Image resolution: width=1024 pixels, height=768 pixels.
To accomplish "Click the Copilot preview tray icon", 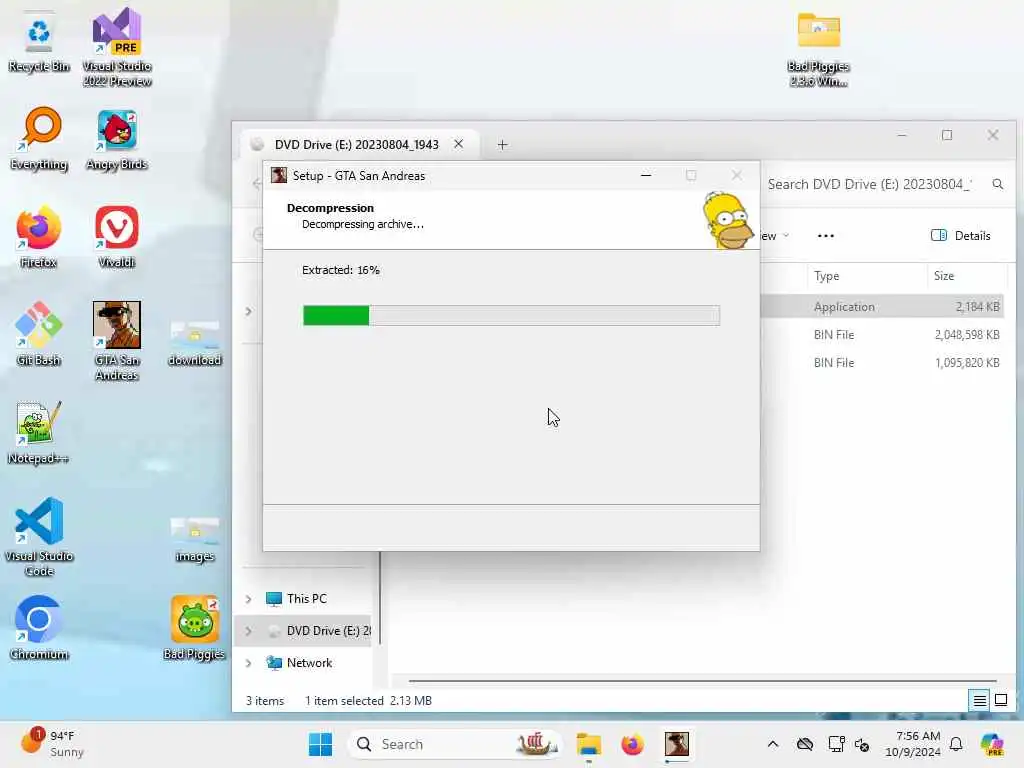I will (x=992, y=744).
